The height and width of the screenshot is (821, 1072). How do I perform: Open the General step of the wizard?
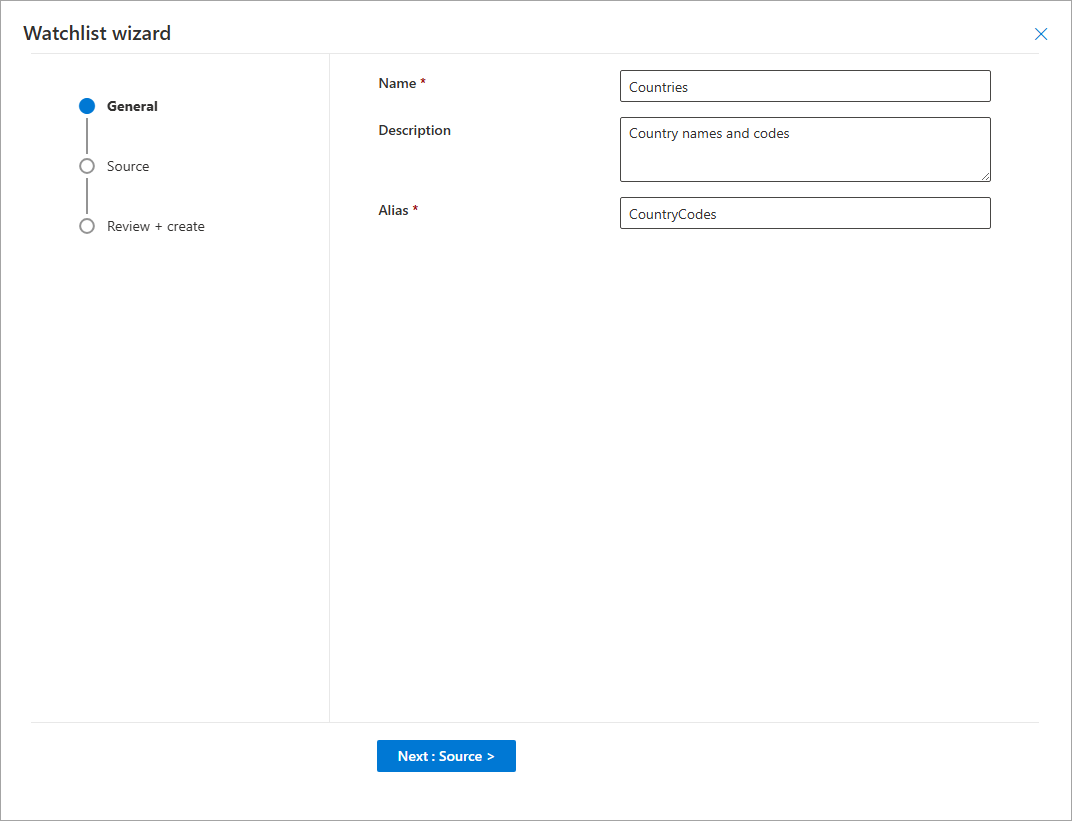tap(132, 106)
